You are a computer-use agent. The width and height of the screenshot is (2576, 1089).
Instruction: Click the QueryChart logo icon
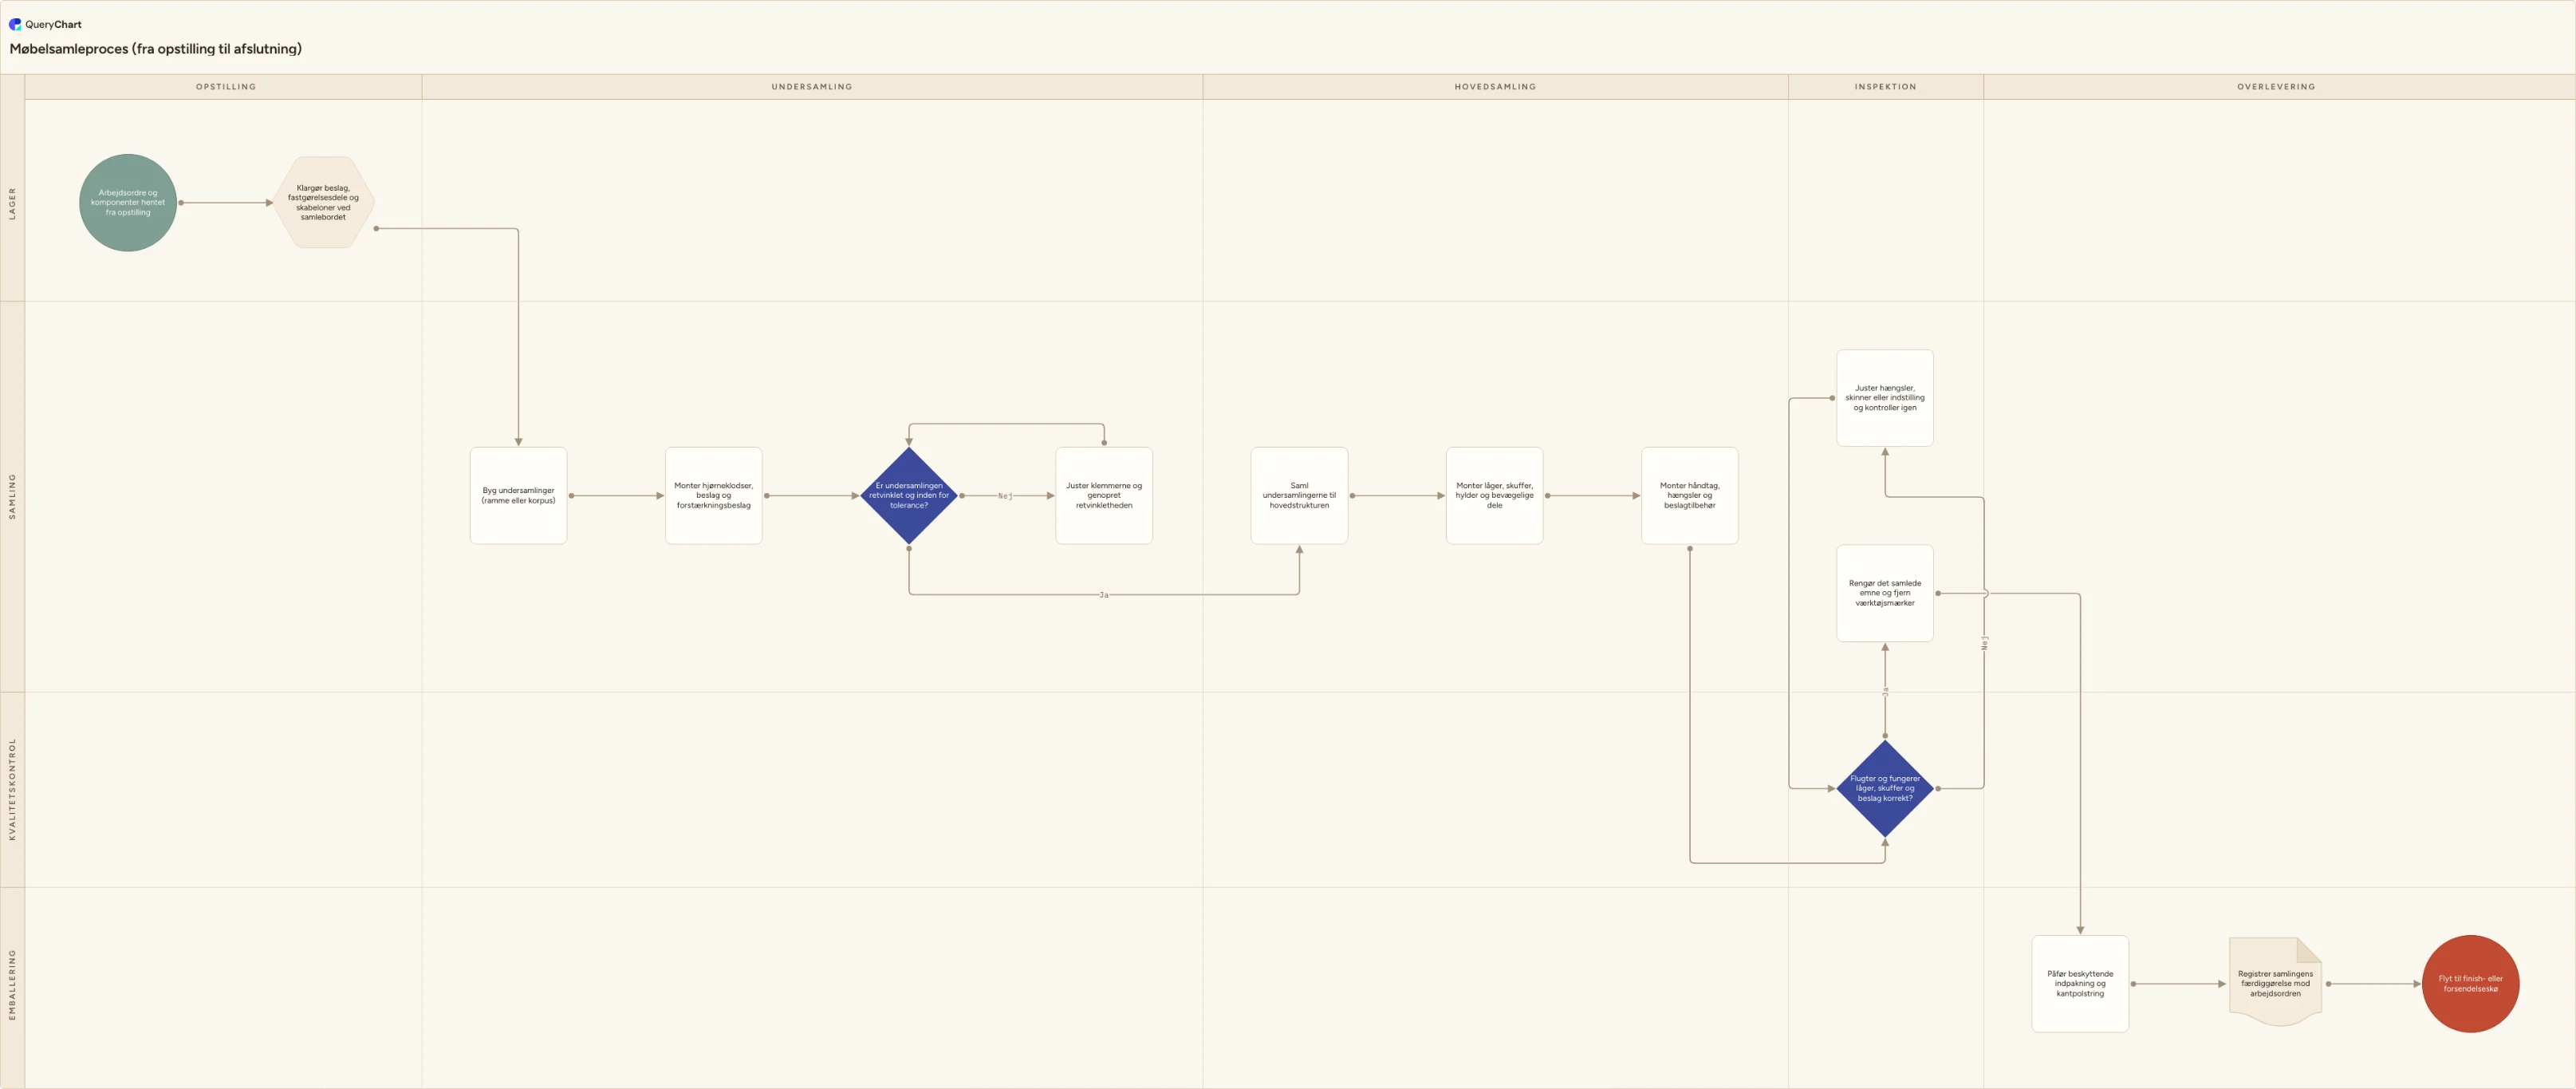click(x=15, y=24)
